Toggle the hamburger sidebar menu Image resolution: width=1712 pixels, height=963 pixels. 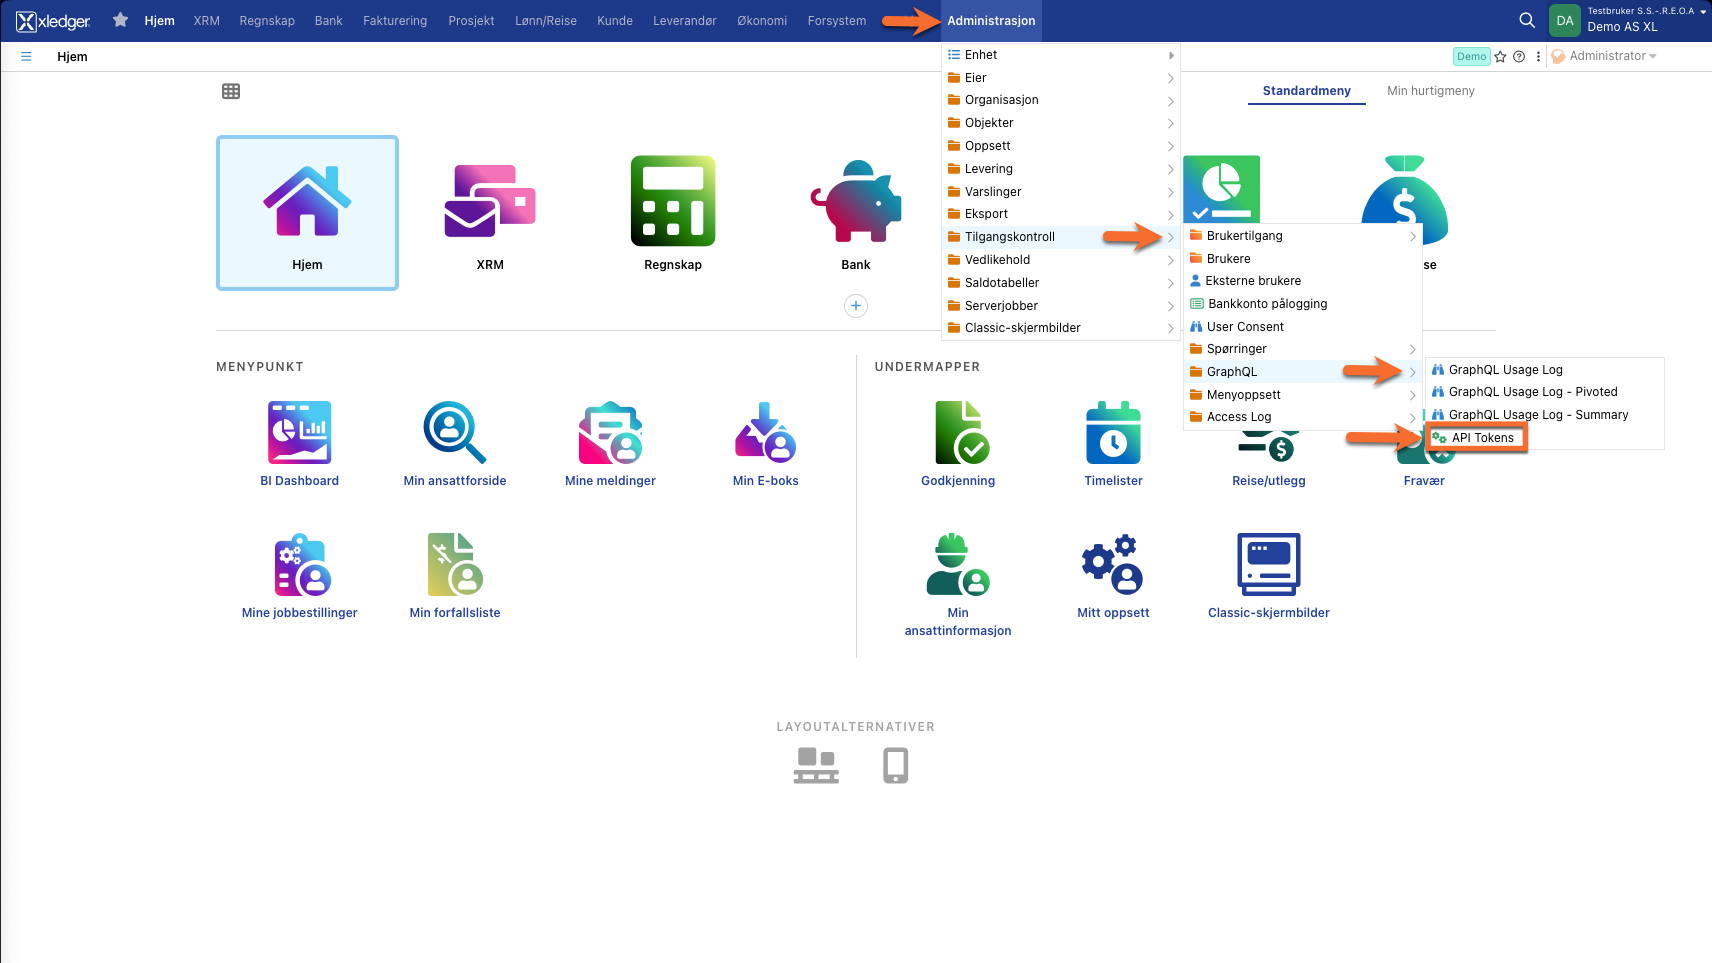point(26,57)
